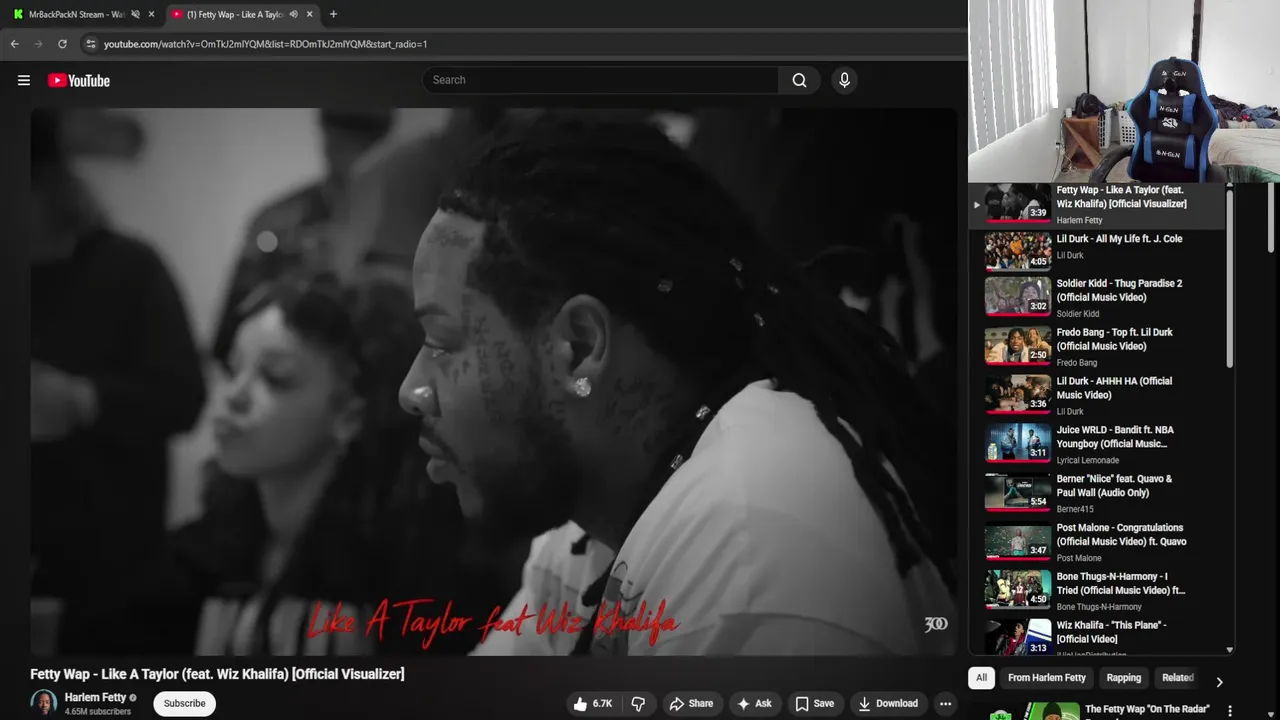Open a new browser tab

[x=333, y=14]
